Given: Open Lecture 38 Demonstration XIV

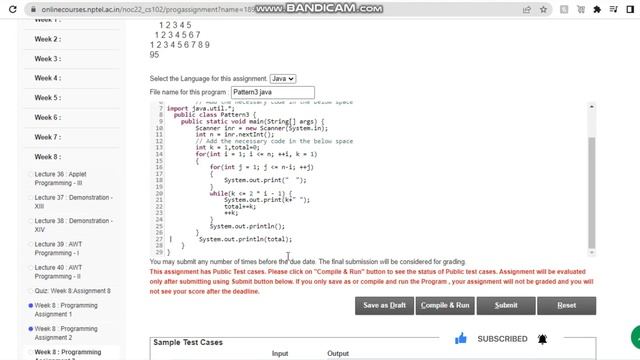Looking at the screenshot, I should click(73, 225).
